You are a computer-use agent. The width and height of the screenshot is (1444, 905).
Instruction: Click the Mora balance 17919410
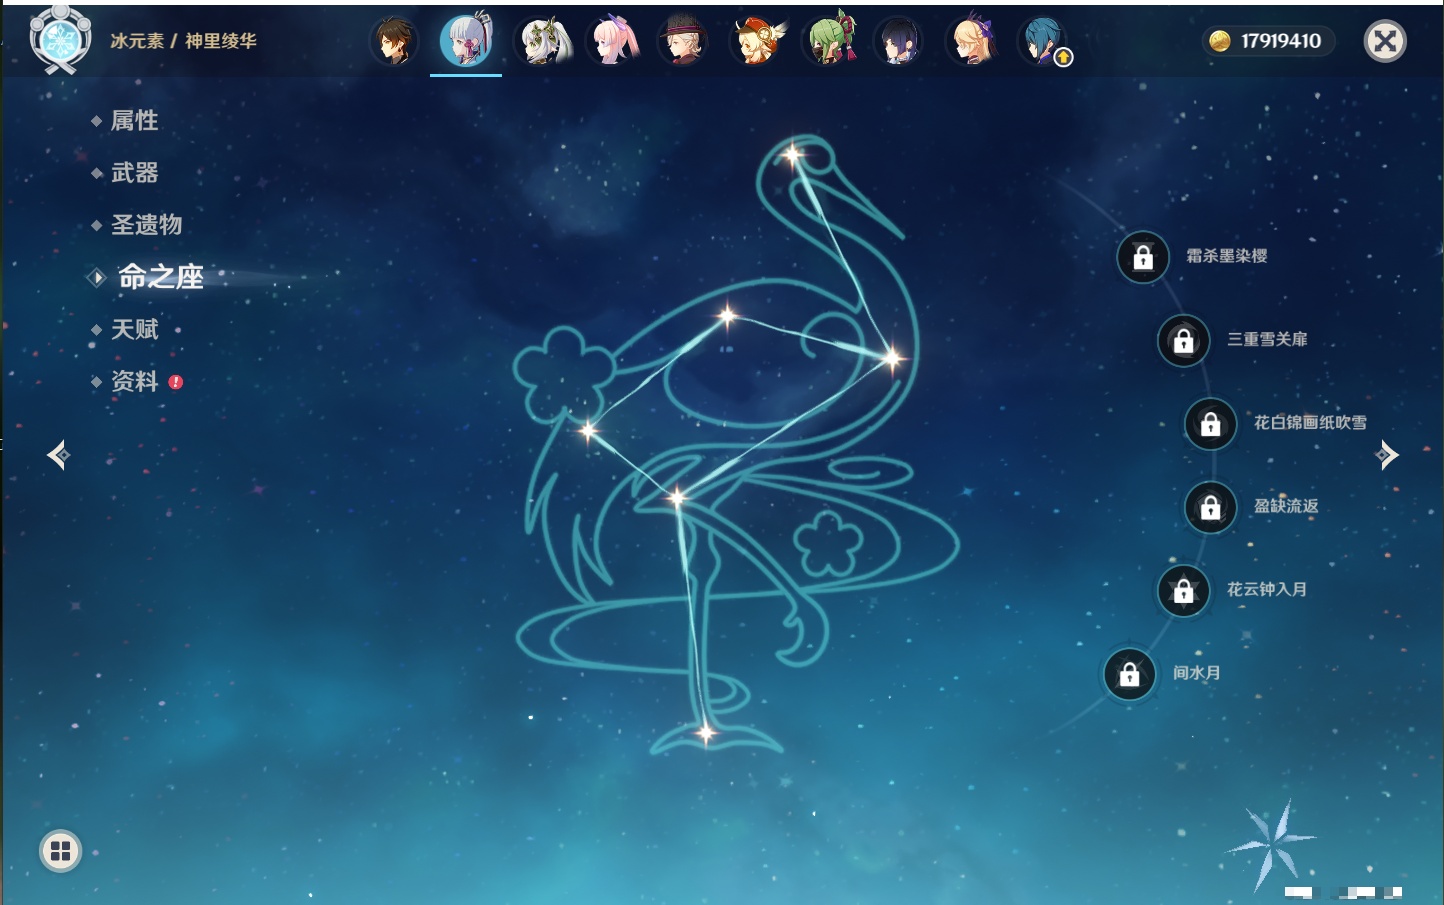point(1268,41)
